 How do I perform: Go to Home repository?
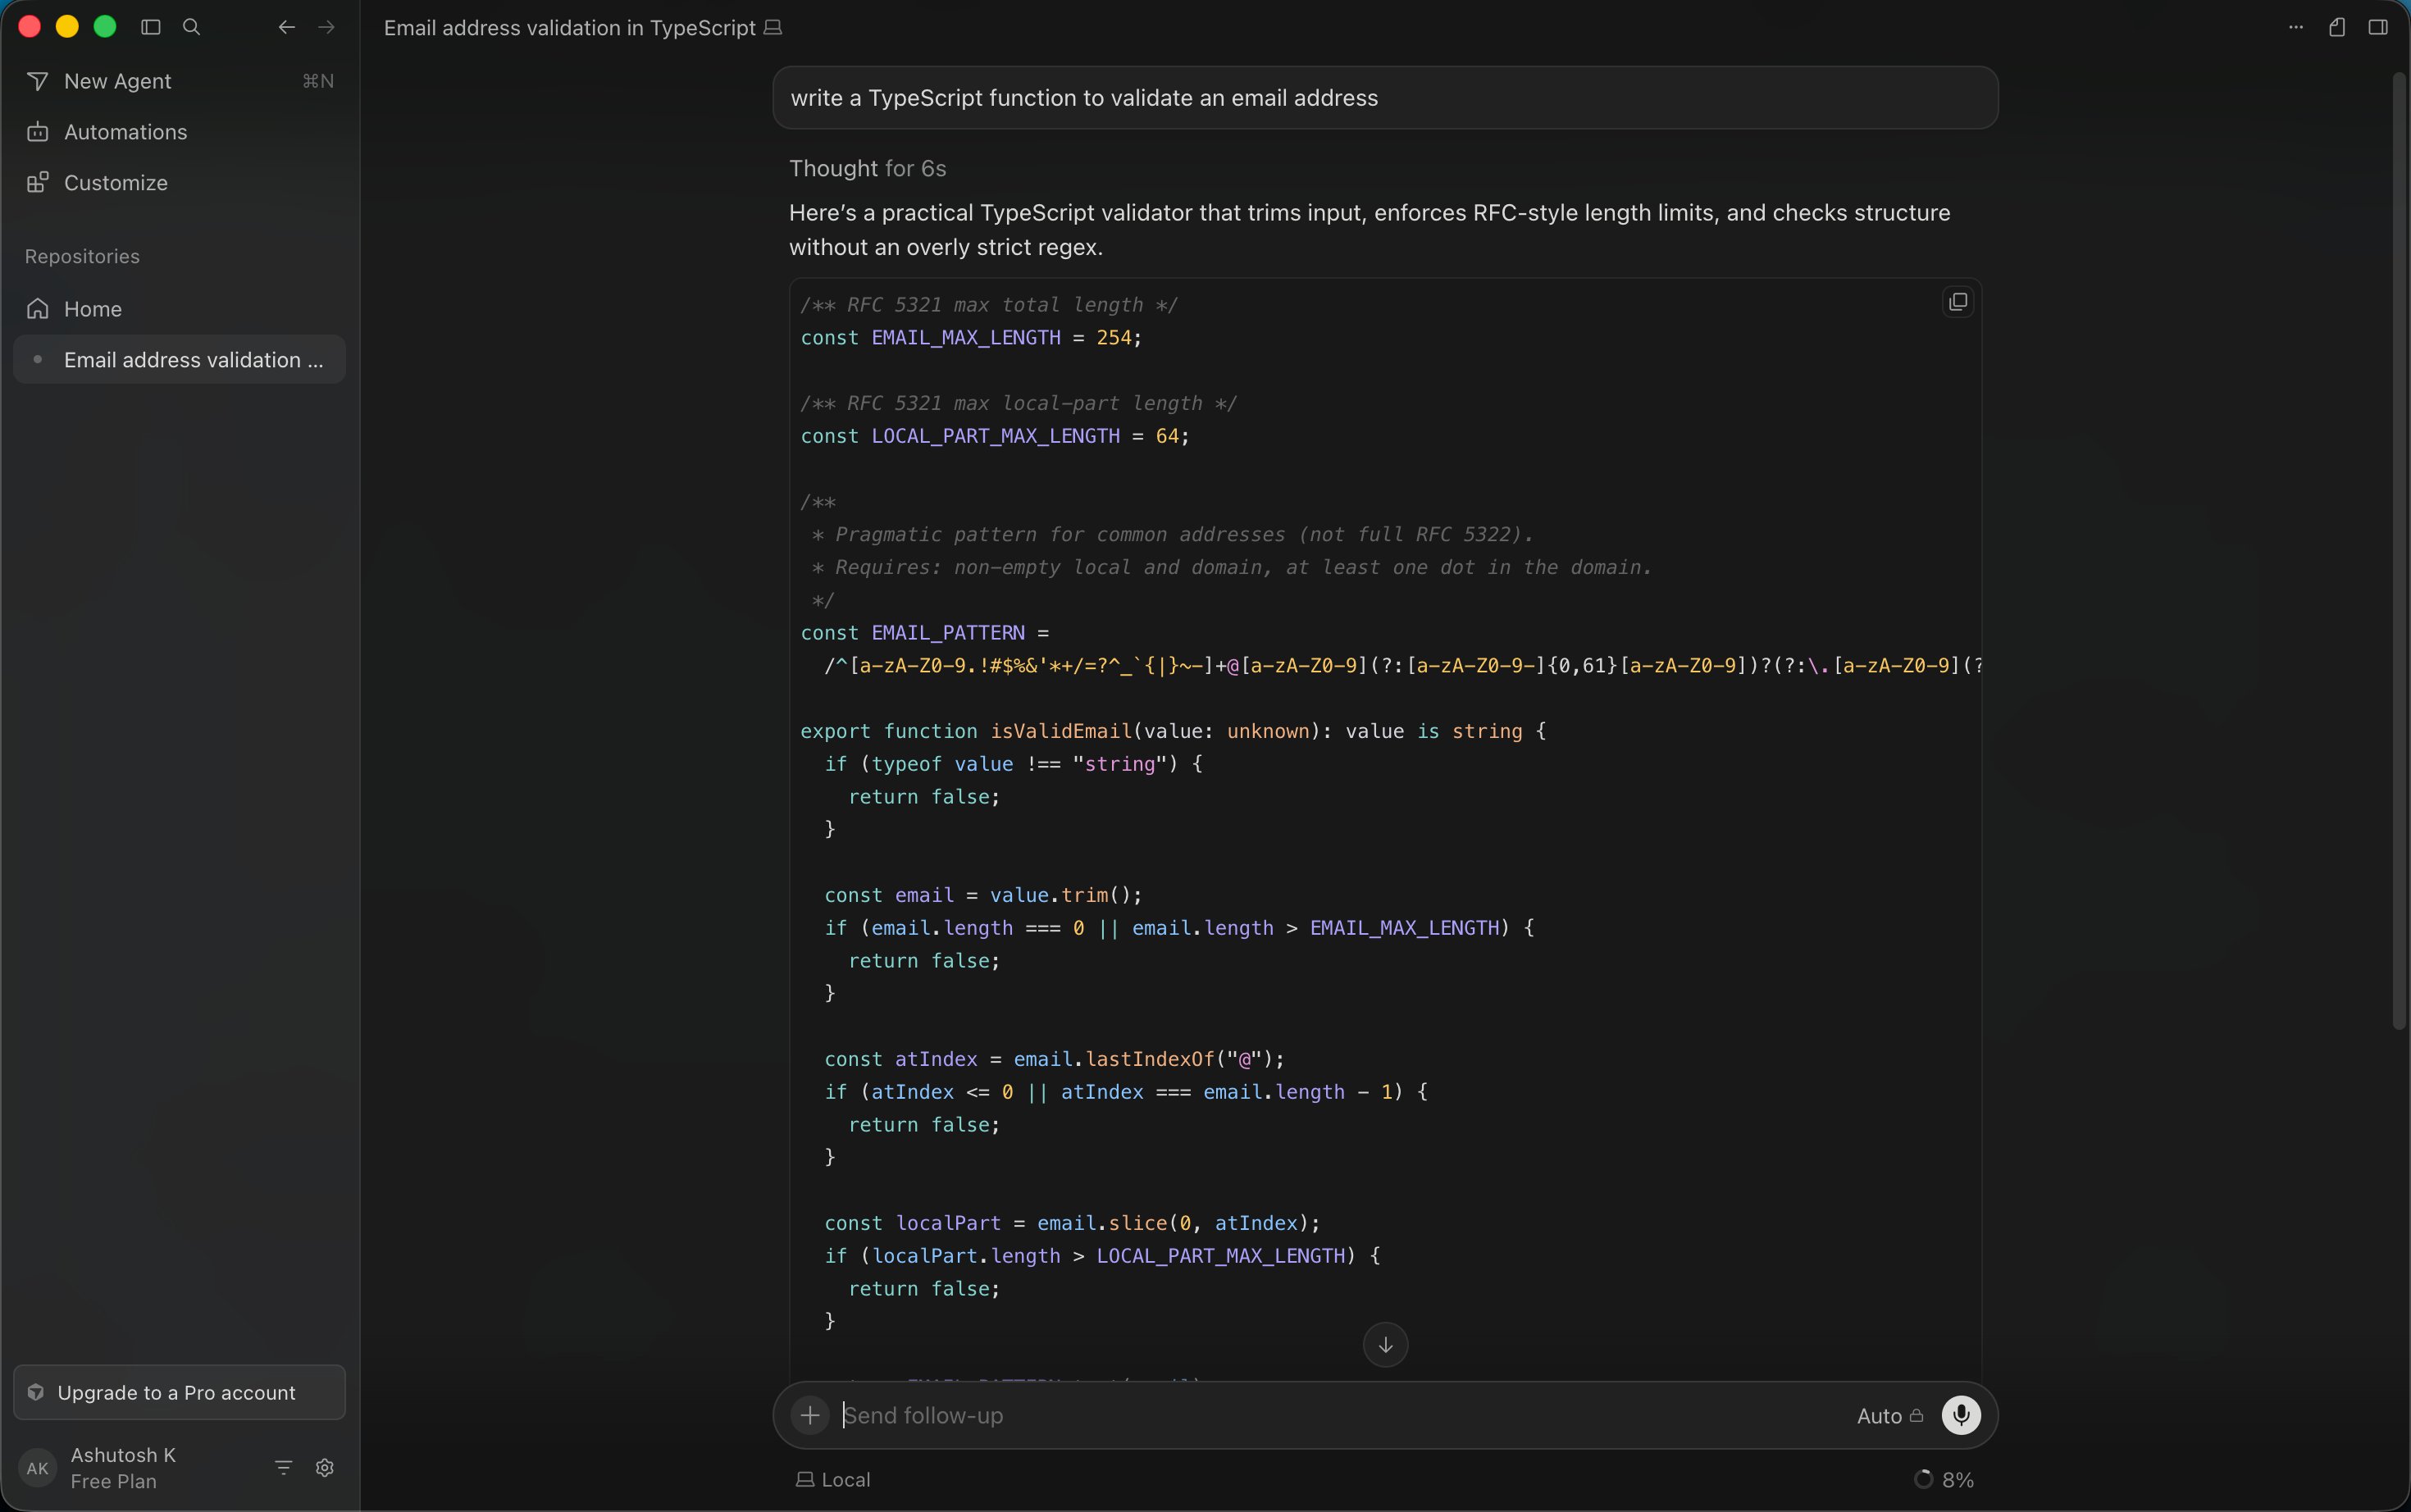tap(180, 309)
